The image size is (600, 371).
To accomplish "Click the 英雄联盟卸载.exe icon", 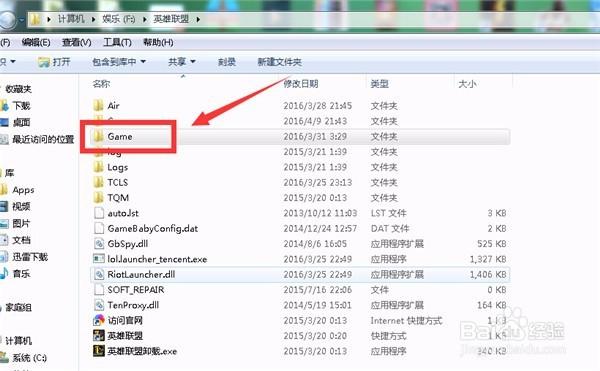I will coord(99,351).
